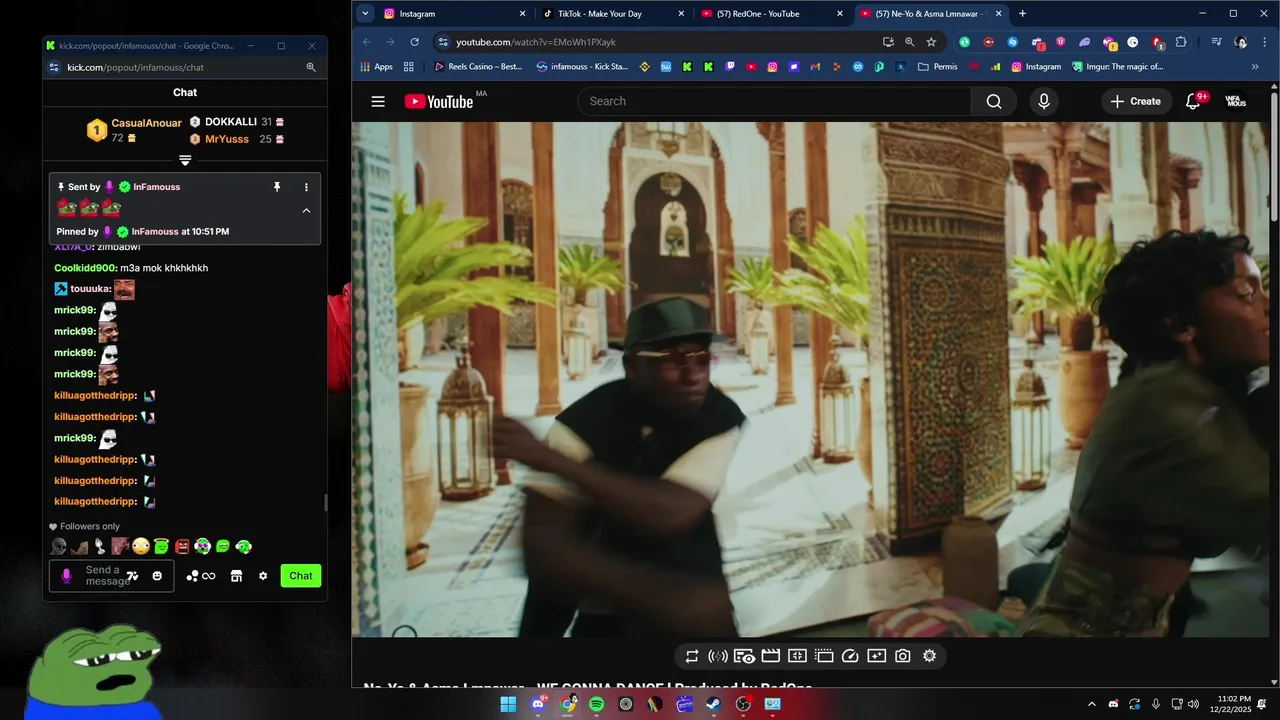Insert the red angry quick emote
The image size is (1280, 720).
click(182, 546)
